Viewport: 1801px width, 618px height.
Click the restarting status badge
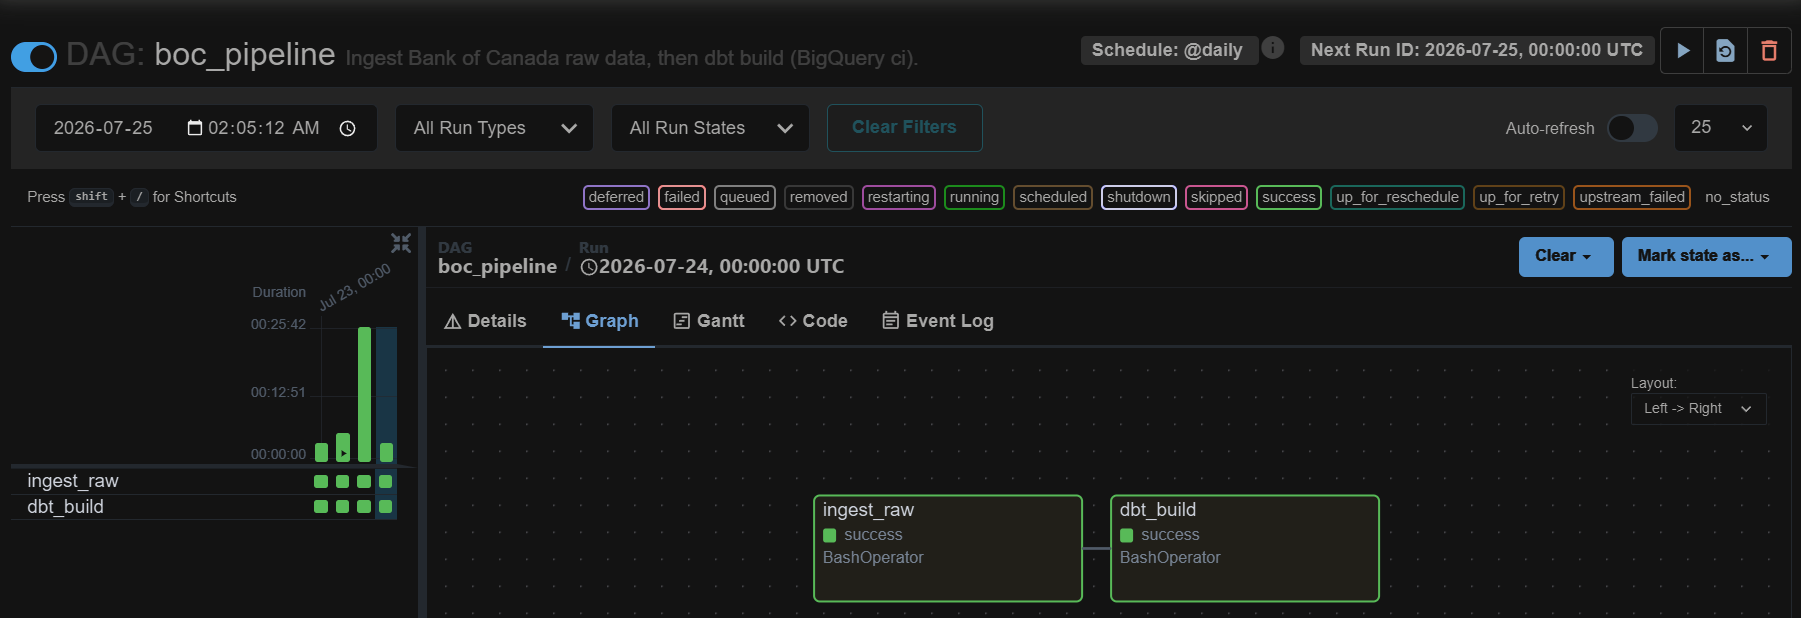898,197
